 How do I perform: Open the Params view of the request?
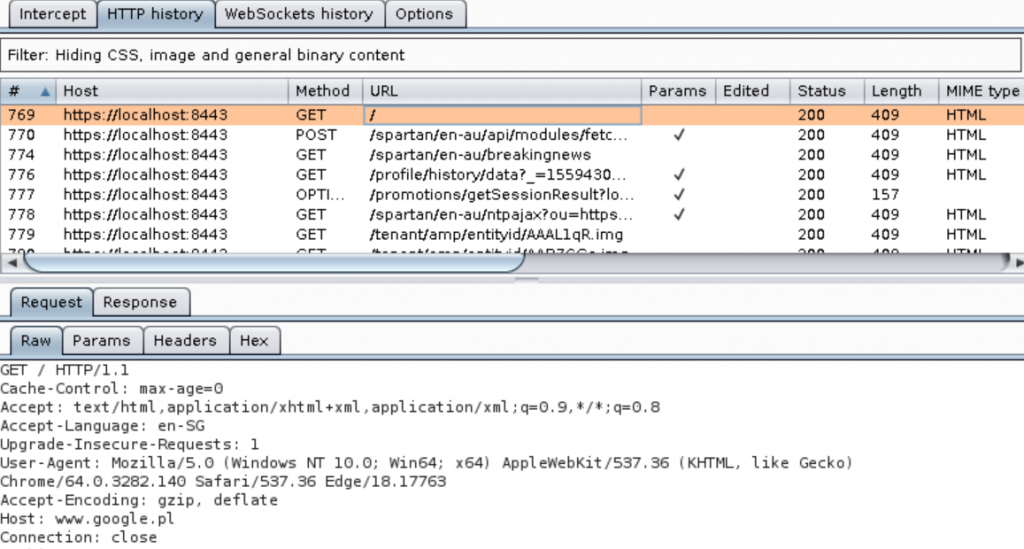pyautogui.click(x=101, y=341)
